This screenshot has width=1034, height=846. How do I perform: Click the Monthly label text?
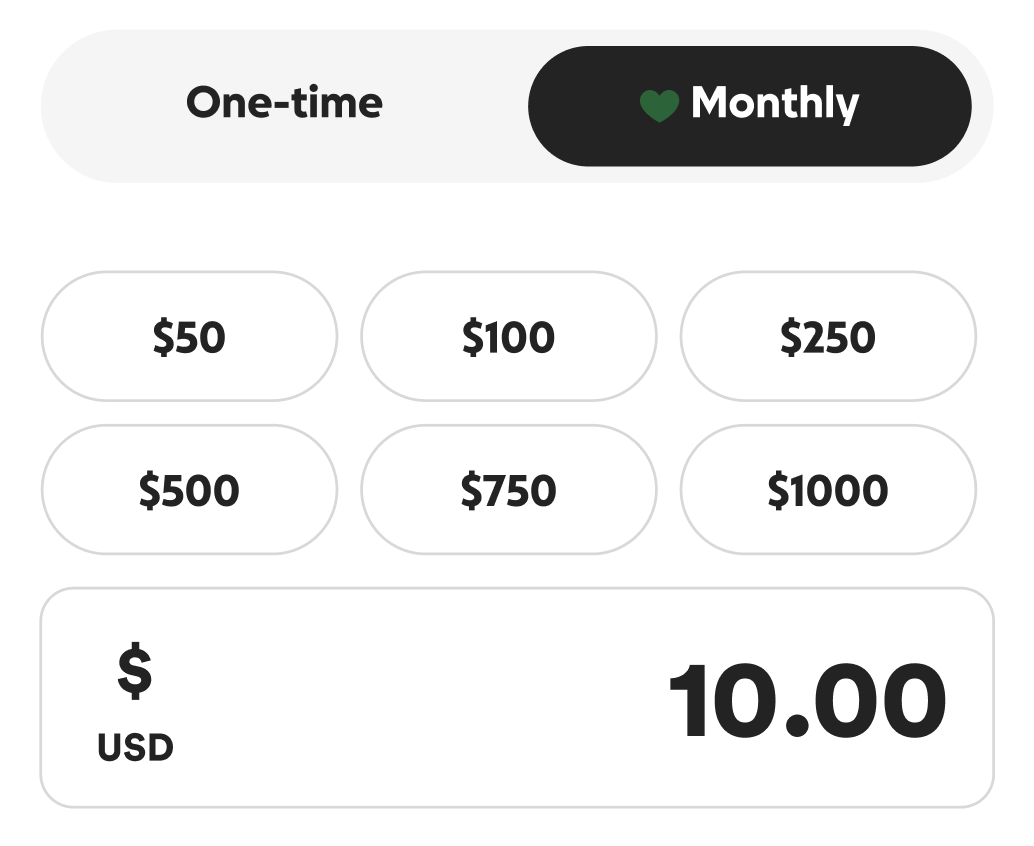[774, 104]
